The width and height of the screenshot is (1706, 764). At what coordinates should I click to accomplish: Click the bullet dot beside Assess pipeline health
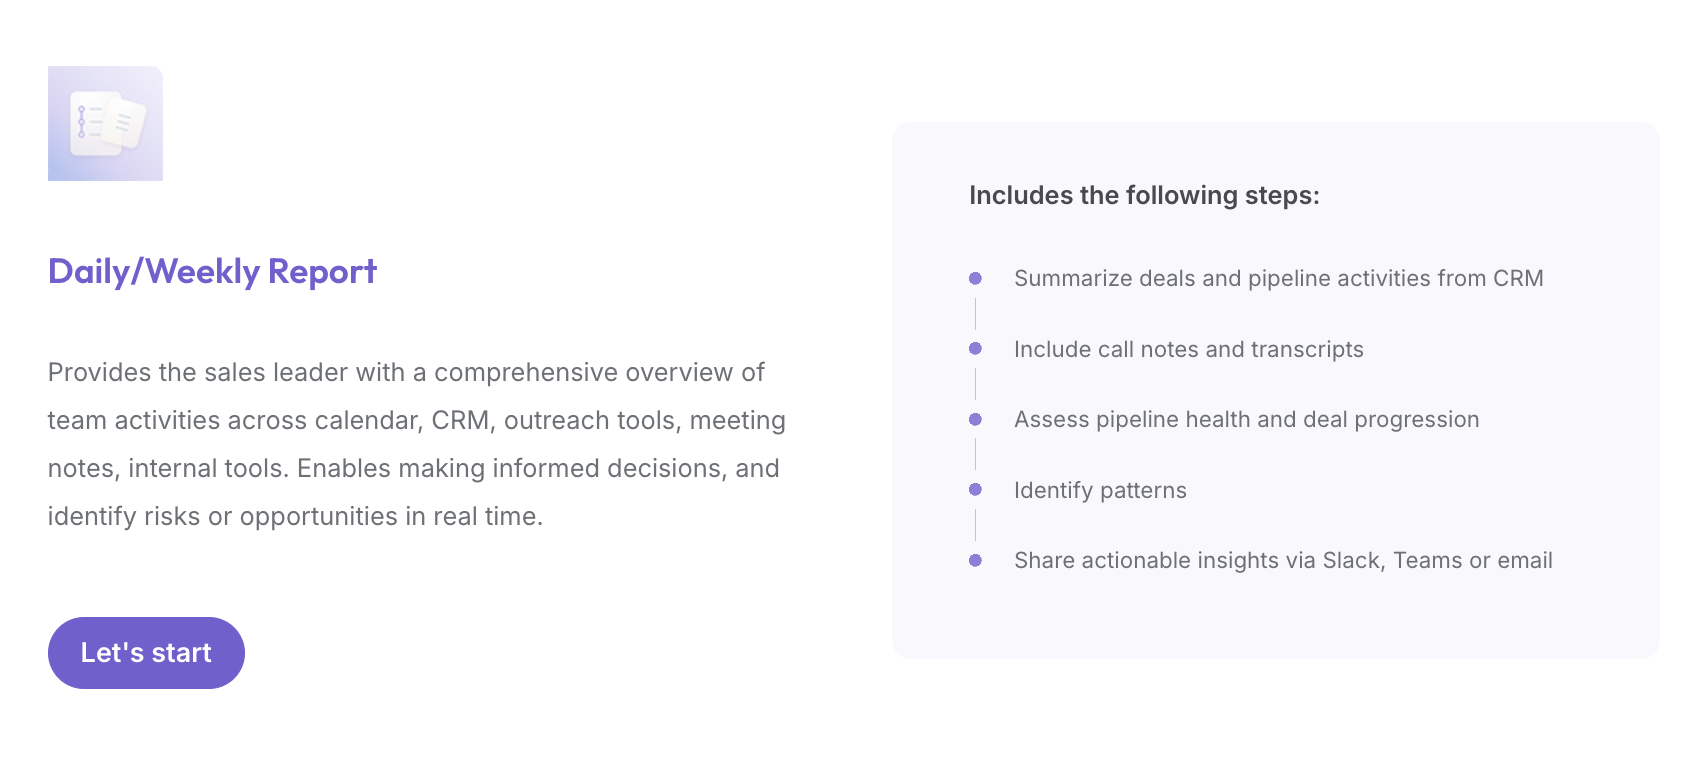[x=975, y=419]
